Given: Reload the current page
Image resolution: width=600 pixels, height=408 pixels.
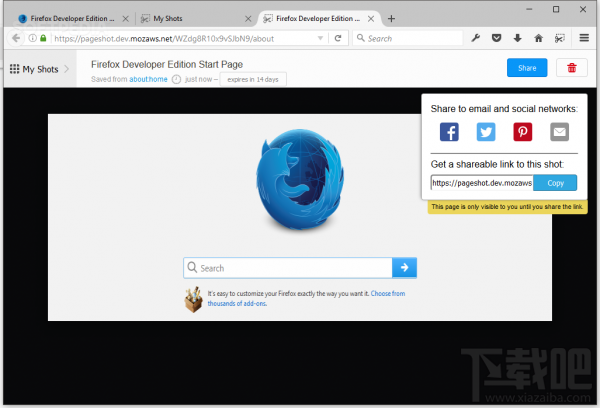Looking at the screenshot, I should click(338, 38).
